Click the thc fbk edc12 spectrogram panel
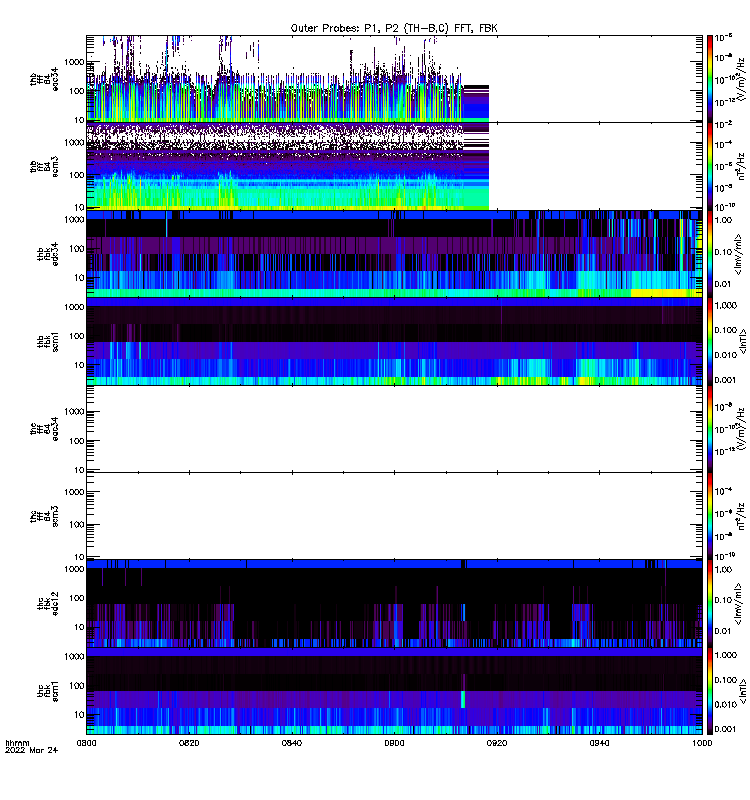This screenshot has height=800, width=750. point(394,604)
